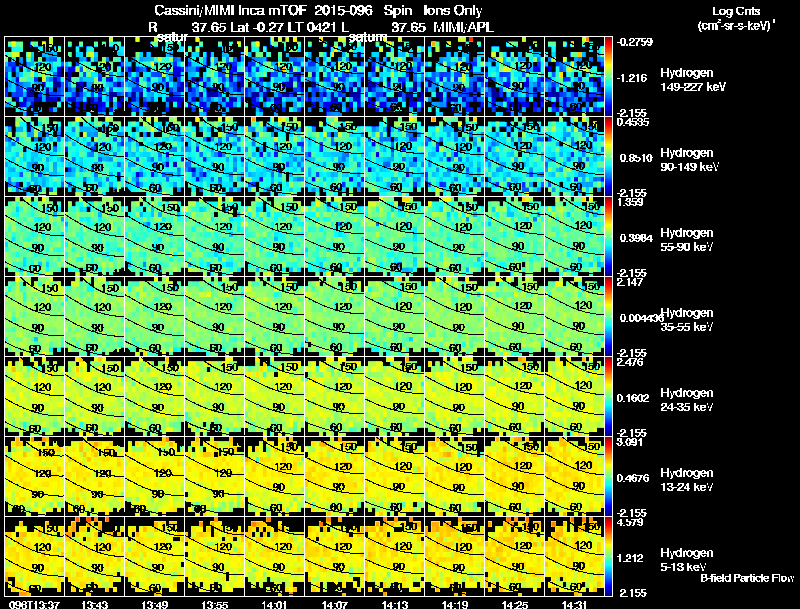
Task: Open the 5-13 keV panel at 14:01
Action: coord(274,557)
